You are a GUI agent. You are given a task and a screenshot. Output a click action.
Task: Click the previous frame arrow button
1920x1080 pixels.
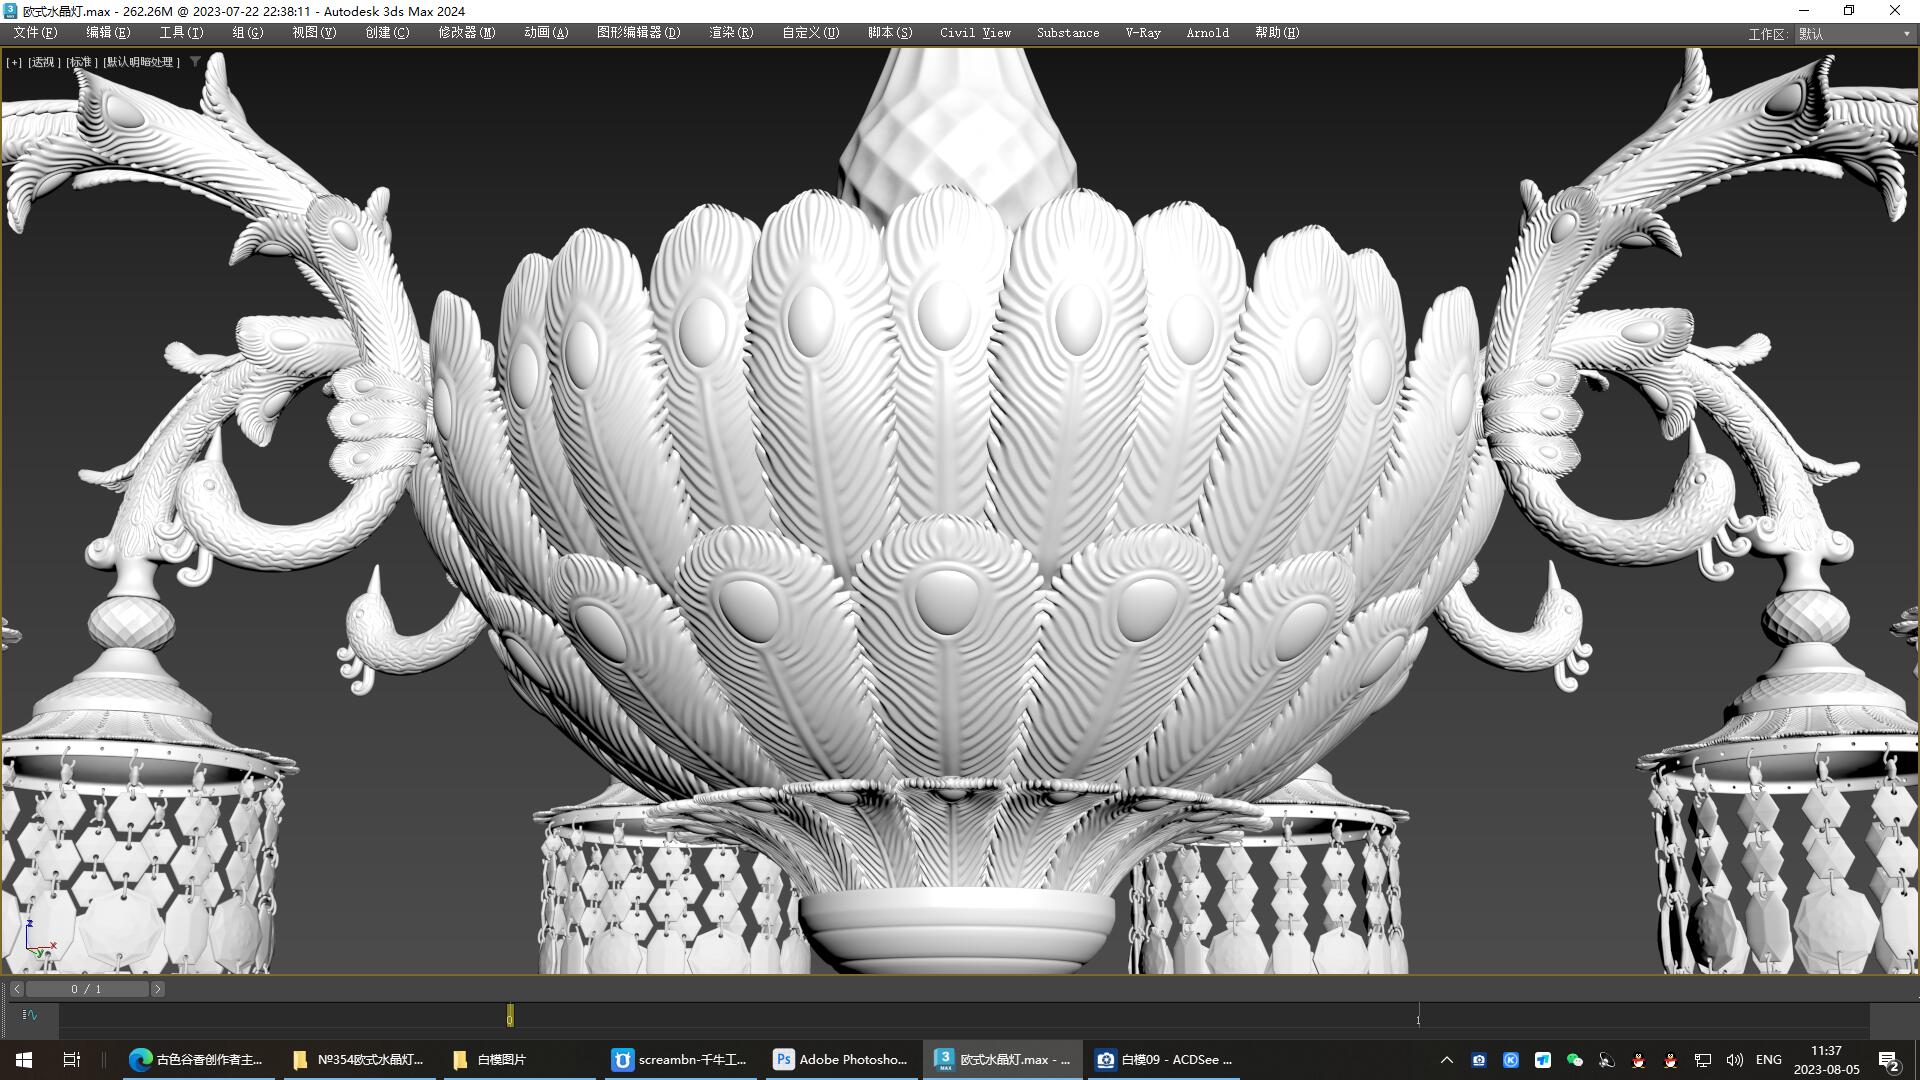pyautogui.click(x=17, y=989)
